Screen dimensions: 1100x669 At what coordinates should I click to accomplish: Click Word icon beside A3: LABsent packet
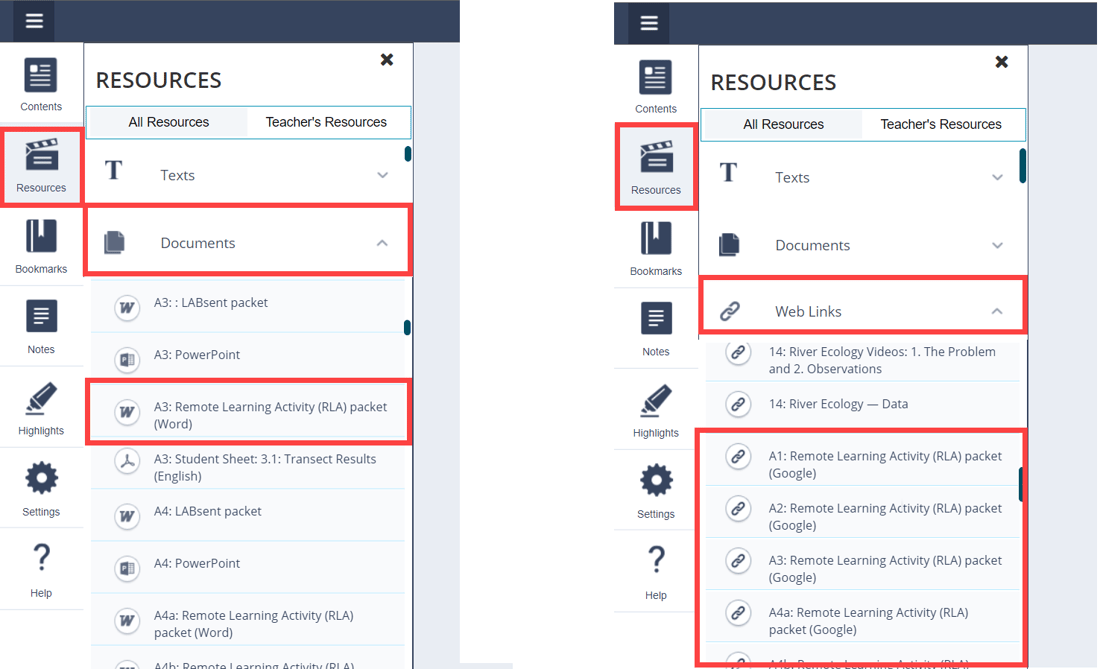127,307
